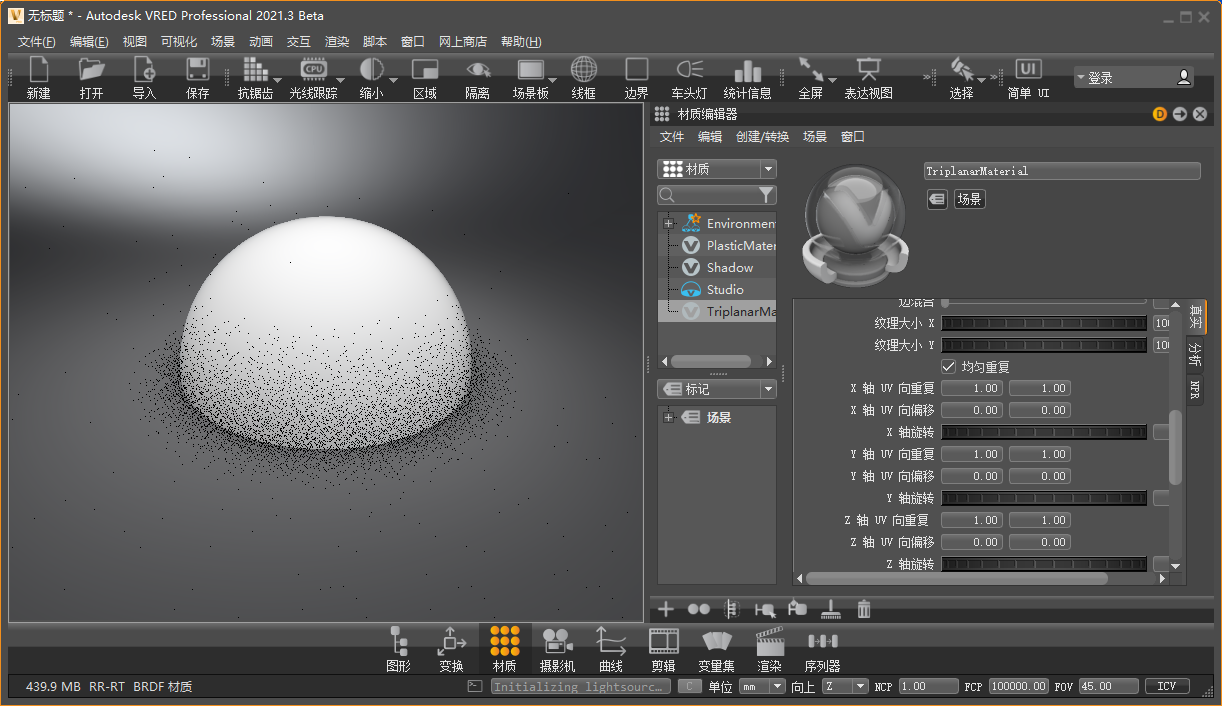Click the 抗锯齿 antialiasing toolbar icon
This screenshot has height=706, width=1222.
point(255,70)
